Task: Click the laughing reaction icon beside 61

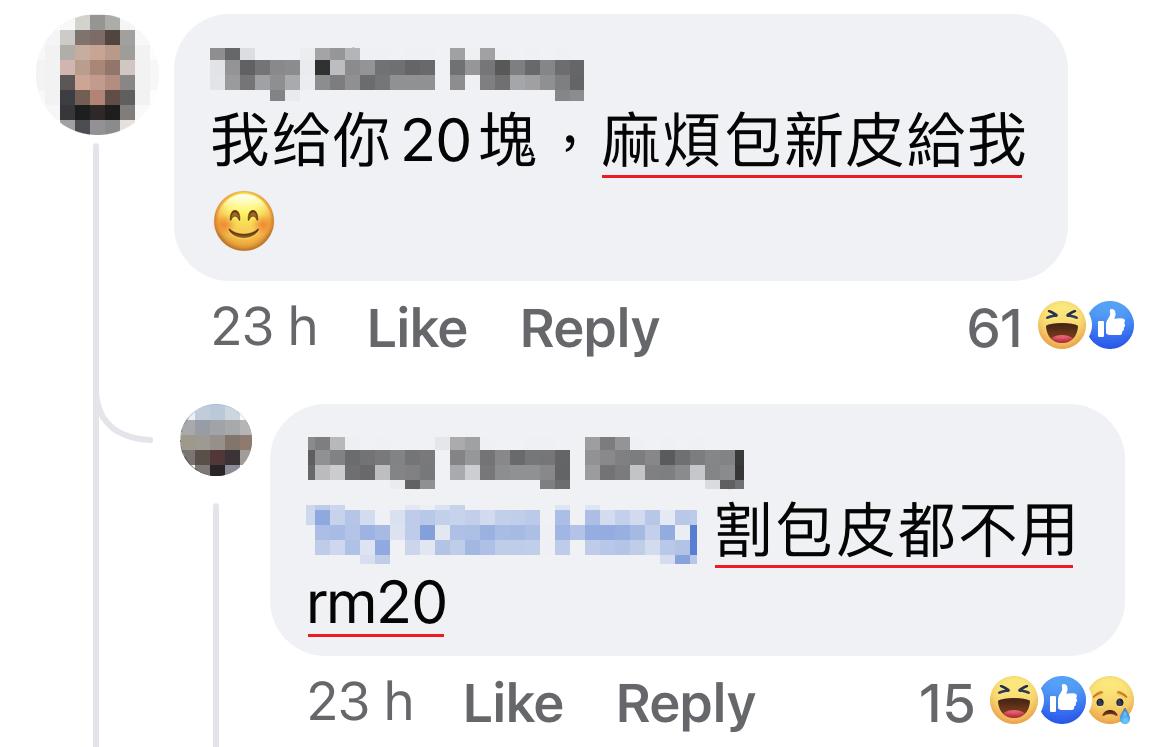Action: pyautogui.click(x=1062, y=325)
